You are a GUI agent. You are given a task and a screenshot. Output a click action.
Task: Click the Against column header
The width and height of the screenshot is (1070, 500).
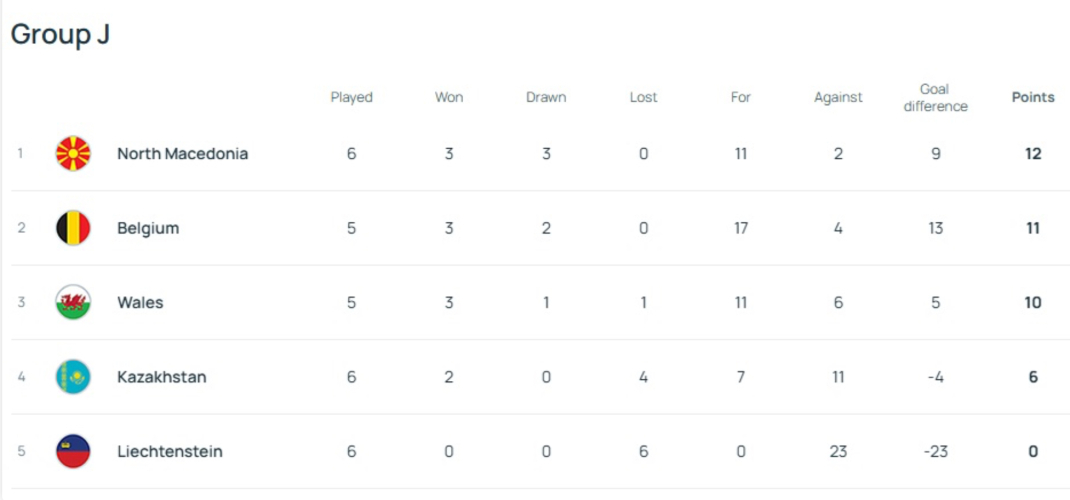(x=838, y=97)
